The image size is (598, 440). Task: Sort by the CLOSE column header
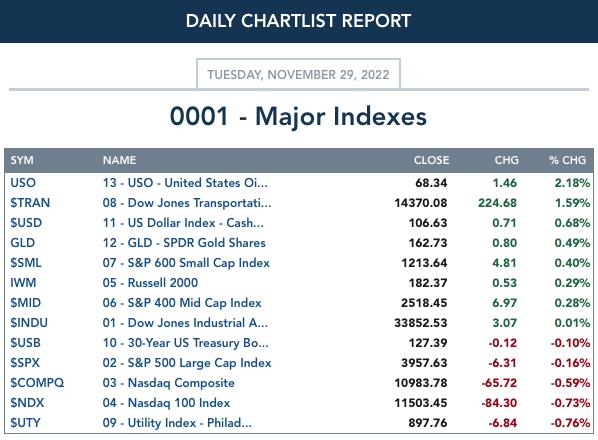tap(431, 160)
